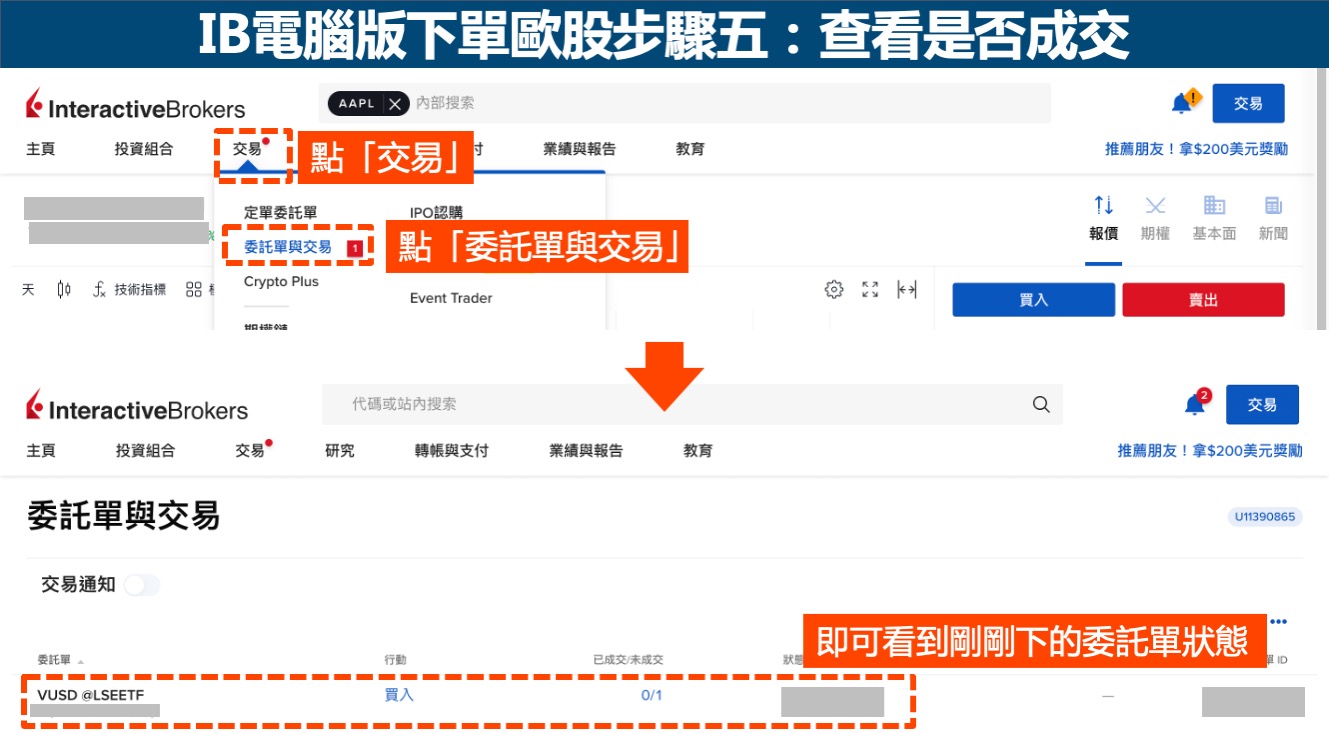Open 主頁 in the upper navigation bar

coord(41,149)
